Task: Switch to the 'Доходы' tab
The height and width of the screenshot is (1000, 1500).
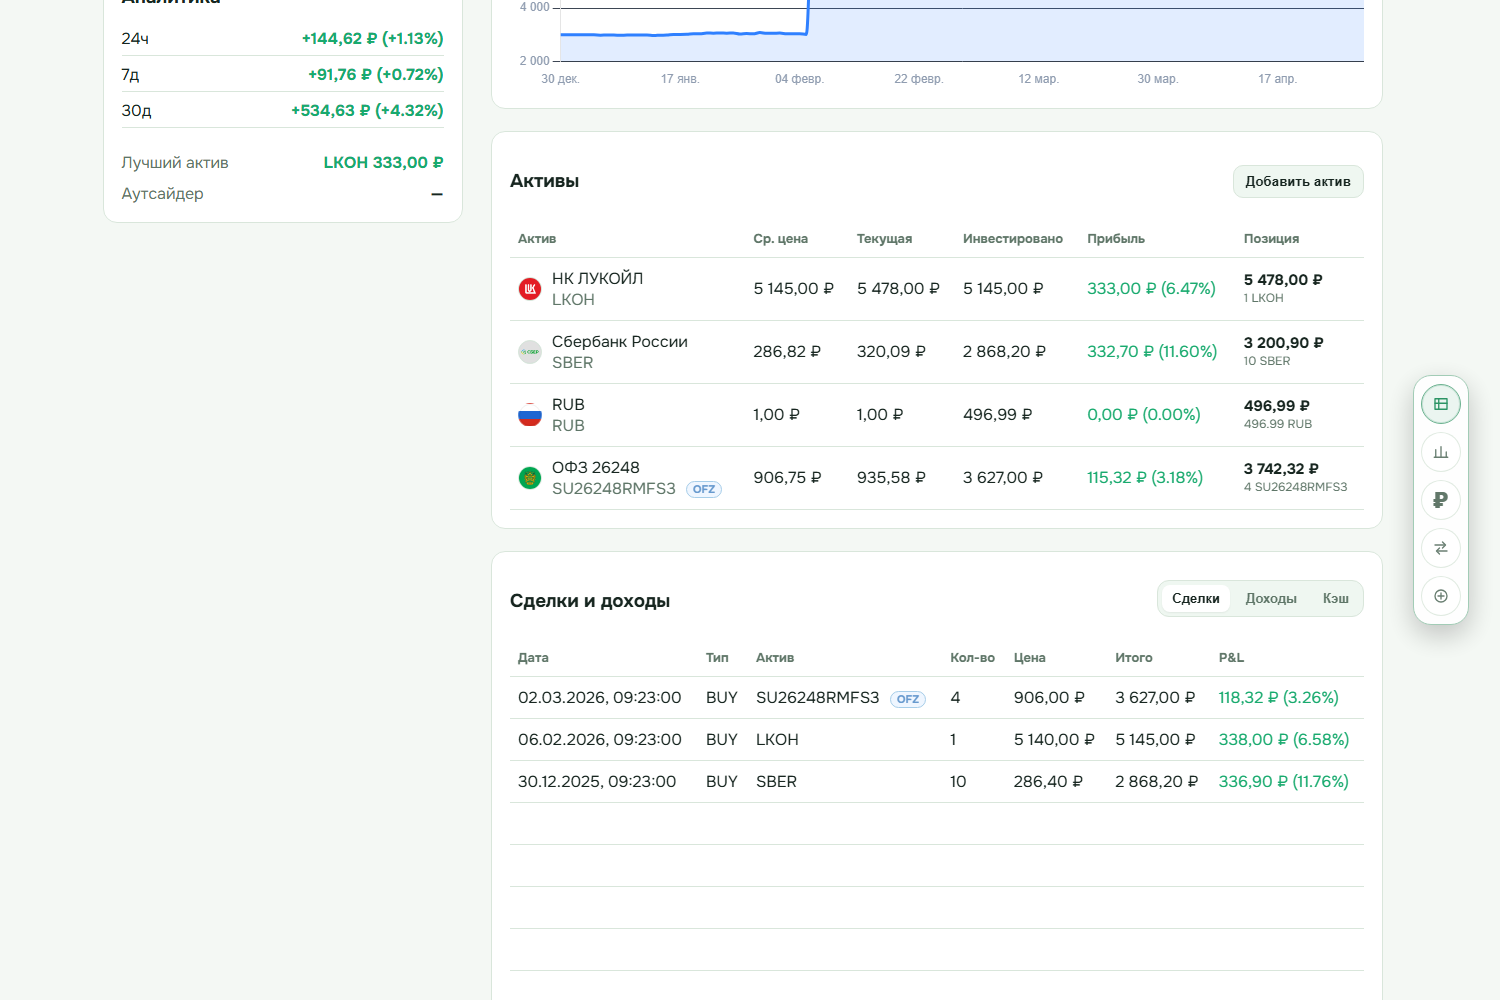Action: 1271,598
